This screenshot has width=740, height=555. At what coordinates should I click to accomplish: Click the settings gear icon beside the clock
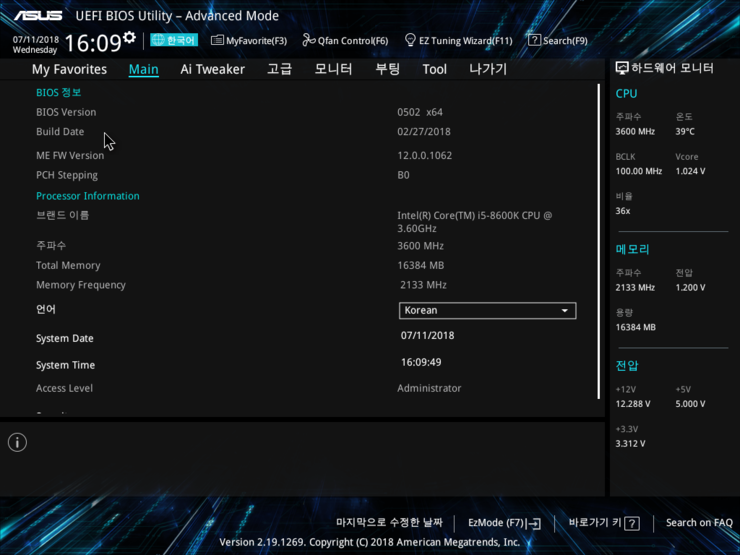coord(129,37)
